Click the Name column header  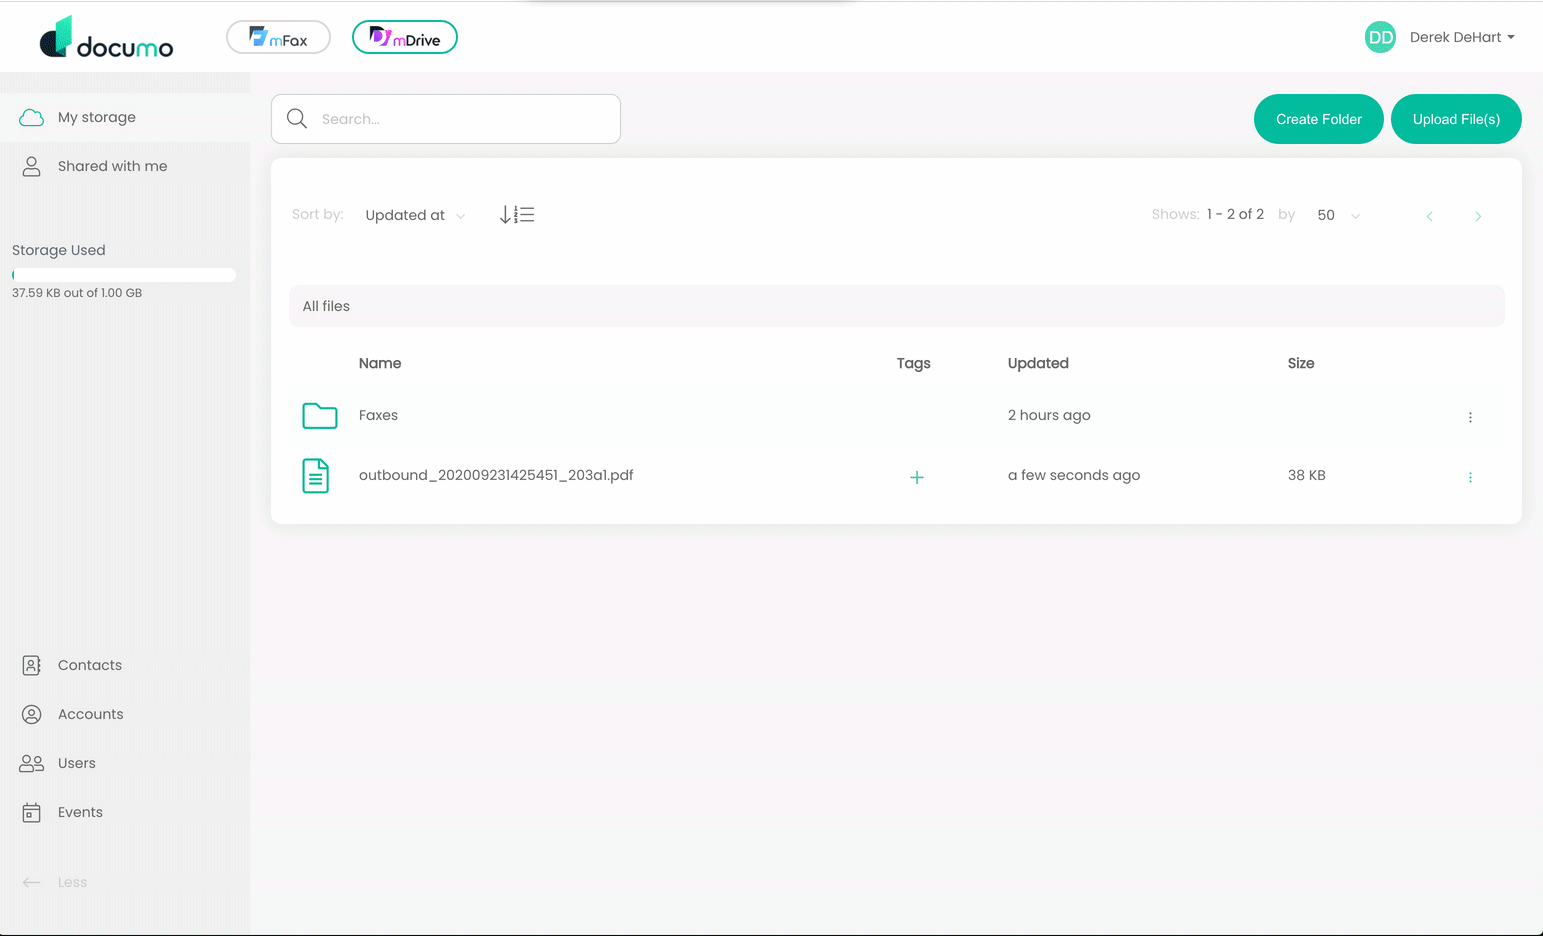[380, 363]
